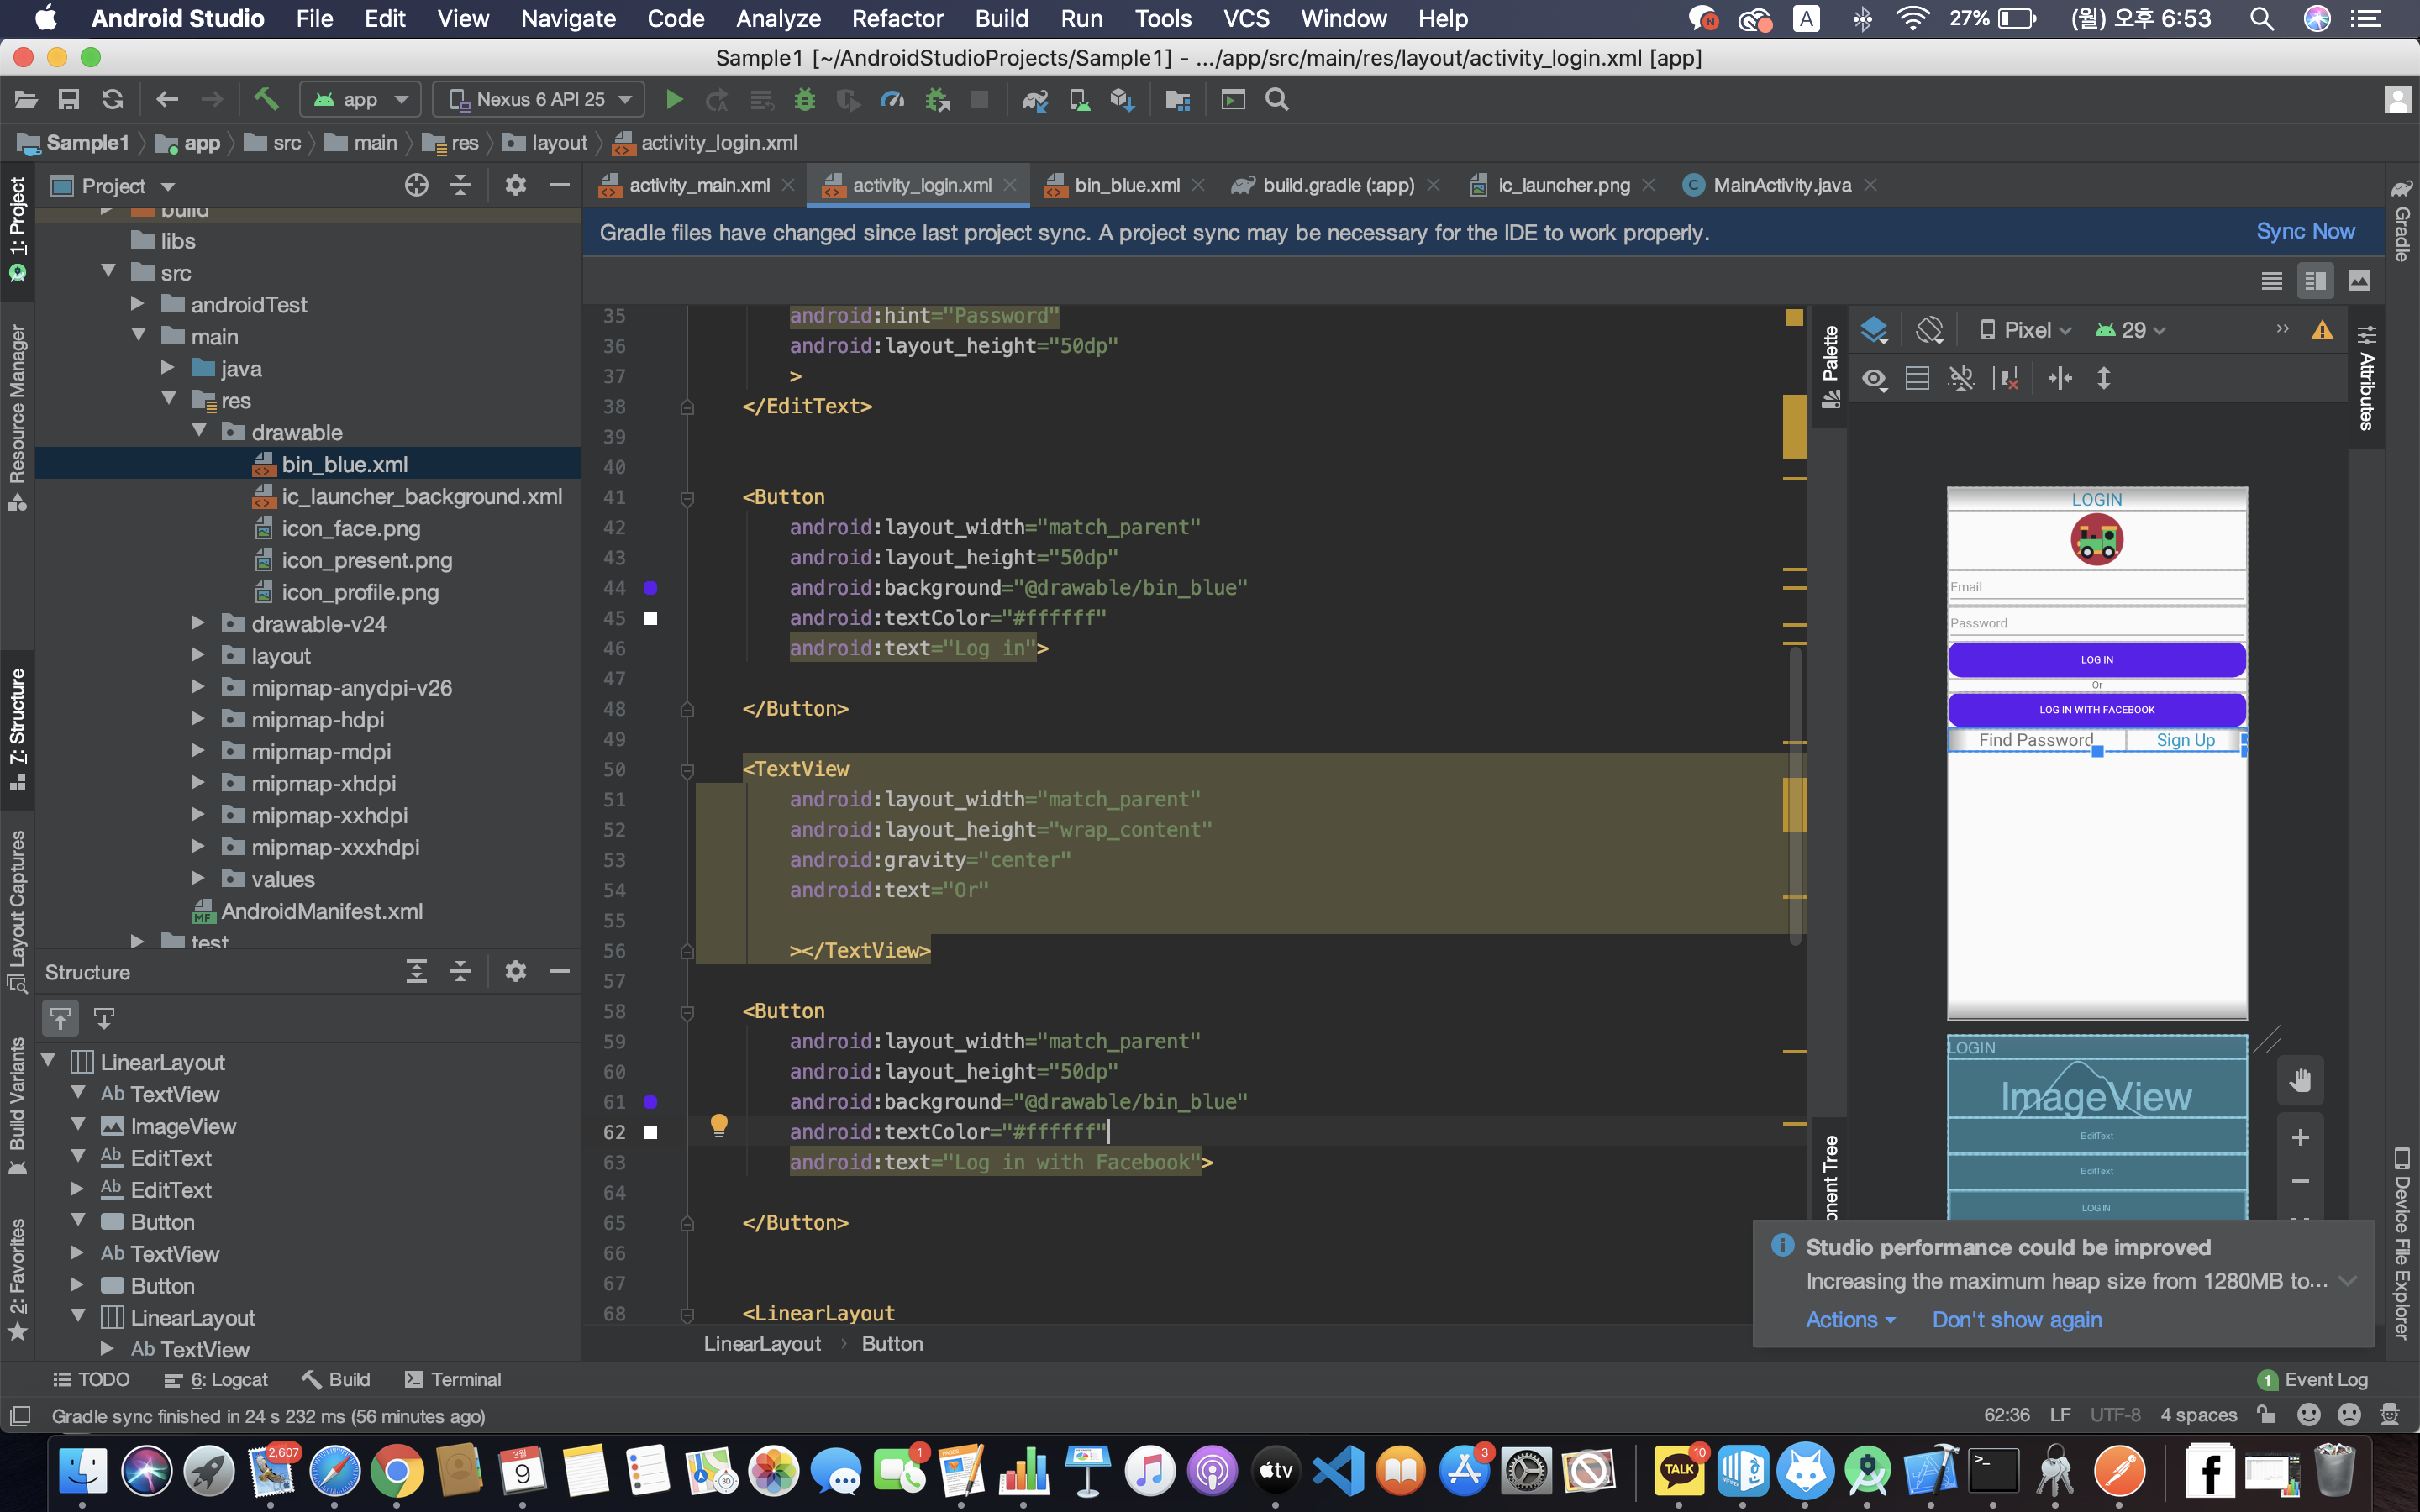Open the Pixel device preview dropdown

(x=2026, y=330)
